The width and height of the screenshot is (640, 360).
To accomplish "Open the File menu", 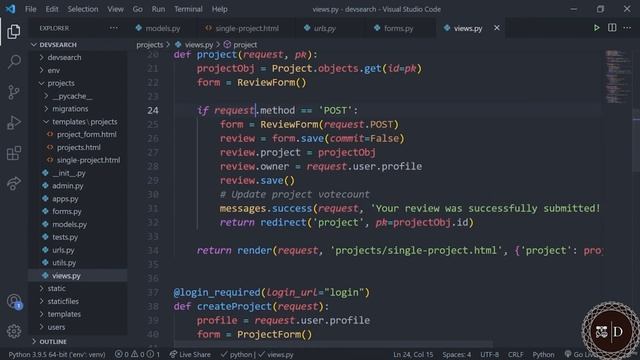I will [x=31, y=9].
